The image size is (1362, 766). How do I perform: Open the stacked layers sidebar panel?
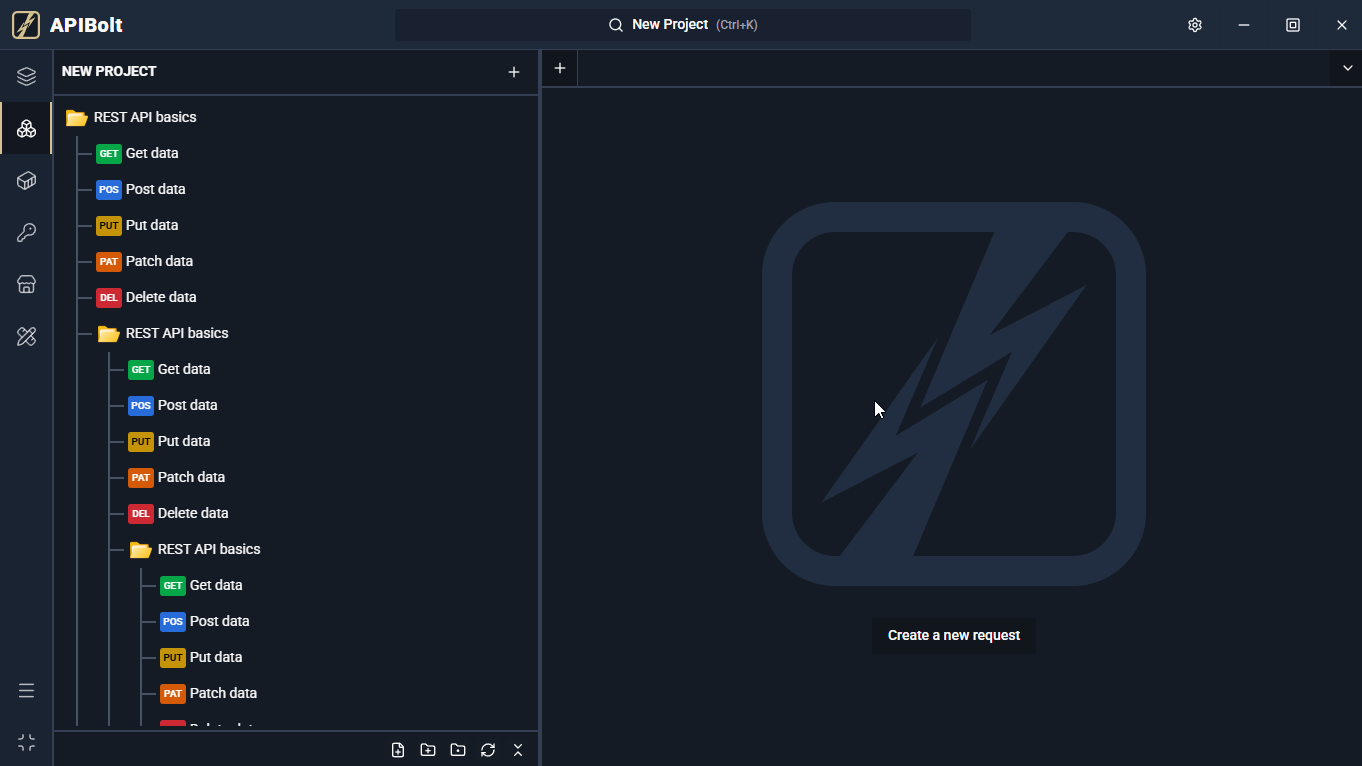point(27,76)
